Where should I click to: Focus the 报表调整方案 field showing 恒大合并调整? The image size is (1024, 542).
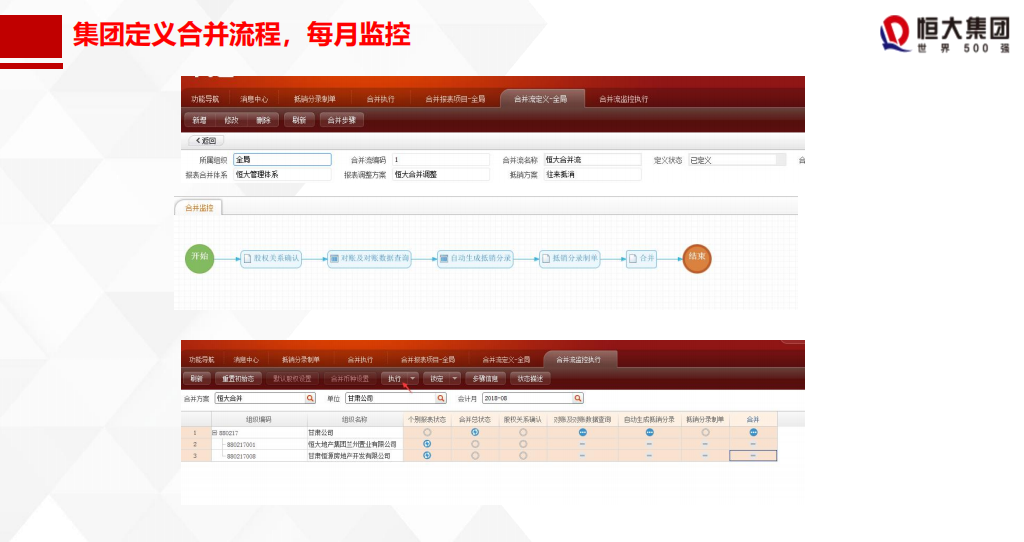(x=441, y=174)
